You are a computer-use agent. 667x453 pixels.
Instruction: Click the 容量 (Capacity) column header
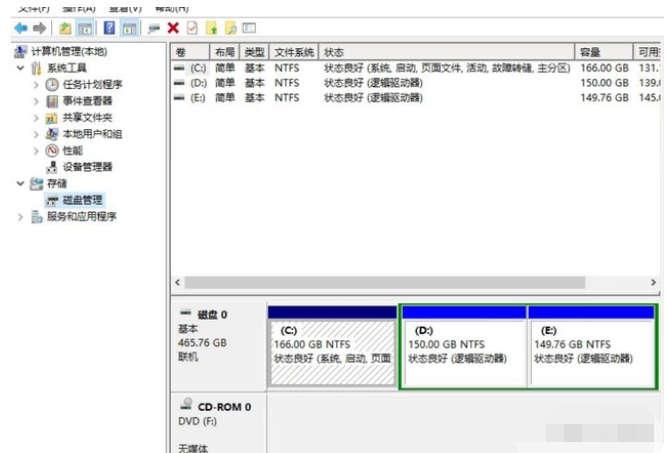click(590, 52)
